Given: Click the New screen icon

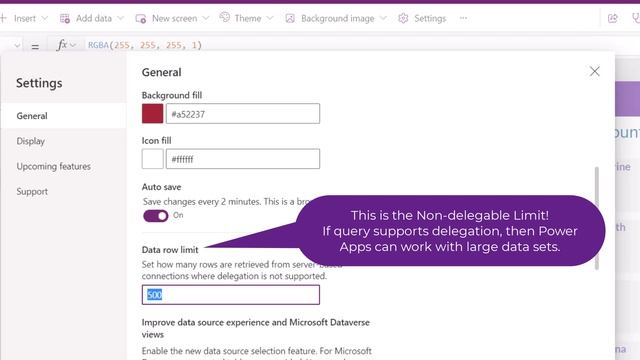Looking at the screenshot, I should point(141,18).
